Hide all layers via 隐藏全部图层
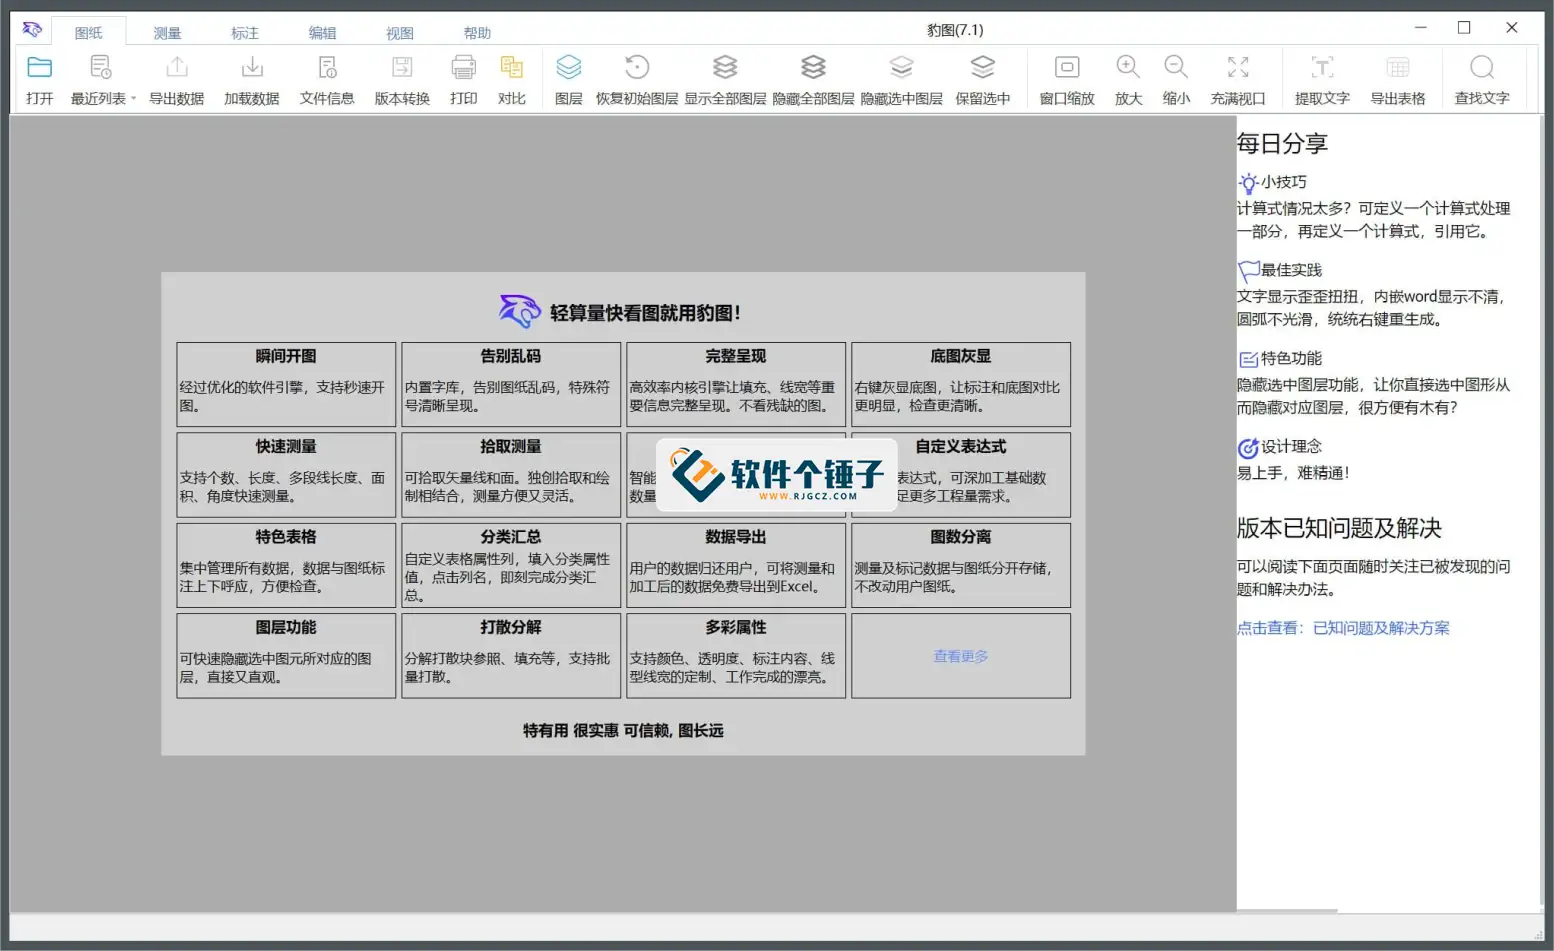 pyautogui.click(x=813, y=78)
